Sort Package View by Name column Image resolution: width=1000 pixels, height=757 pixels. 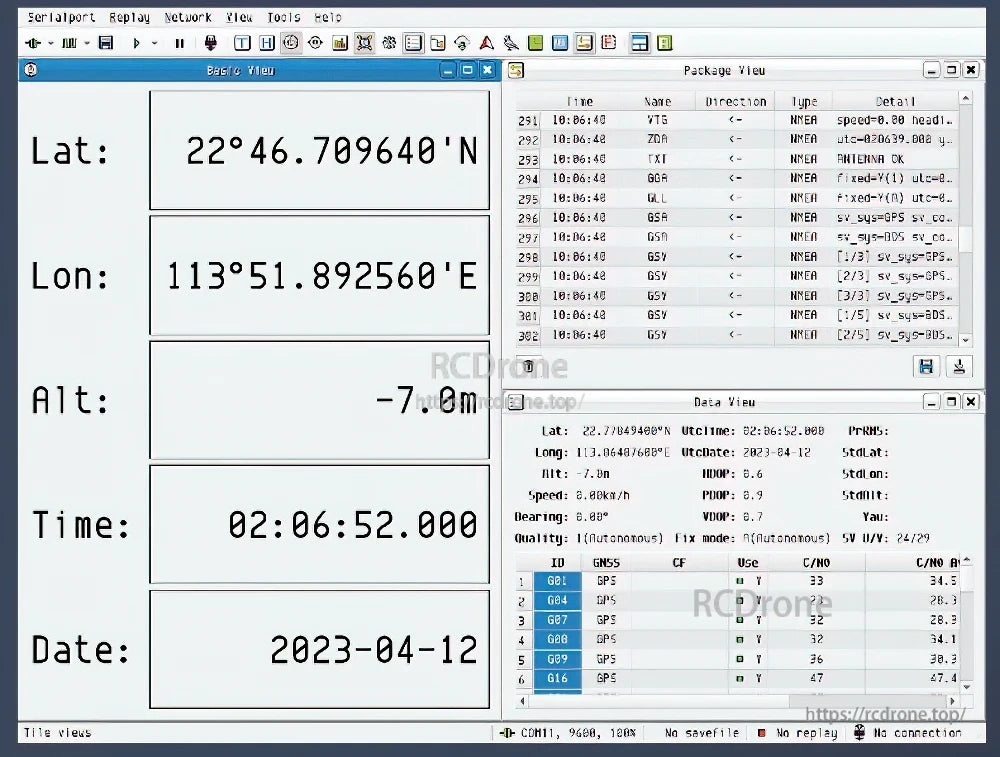(658, 101)
